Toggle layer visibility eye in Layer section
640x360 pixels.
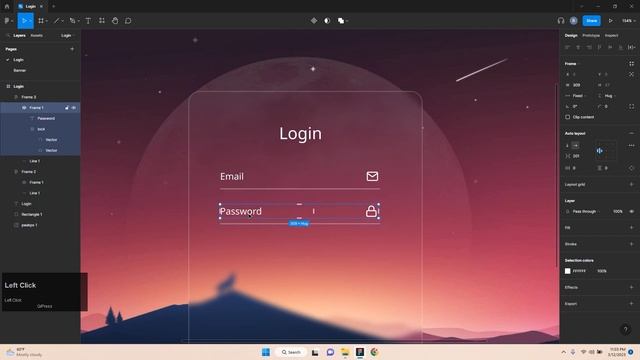(631, 211)
